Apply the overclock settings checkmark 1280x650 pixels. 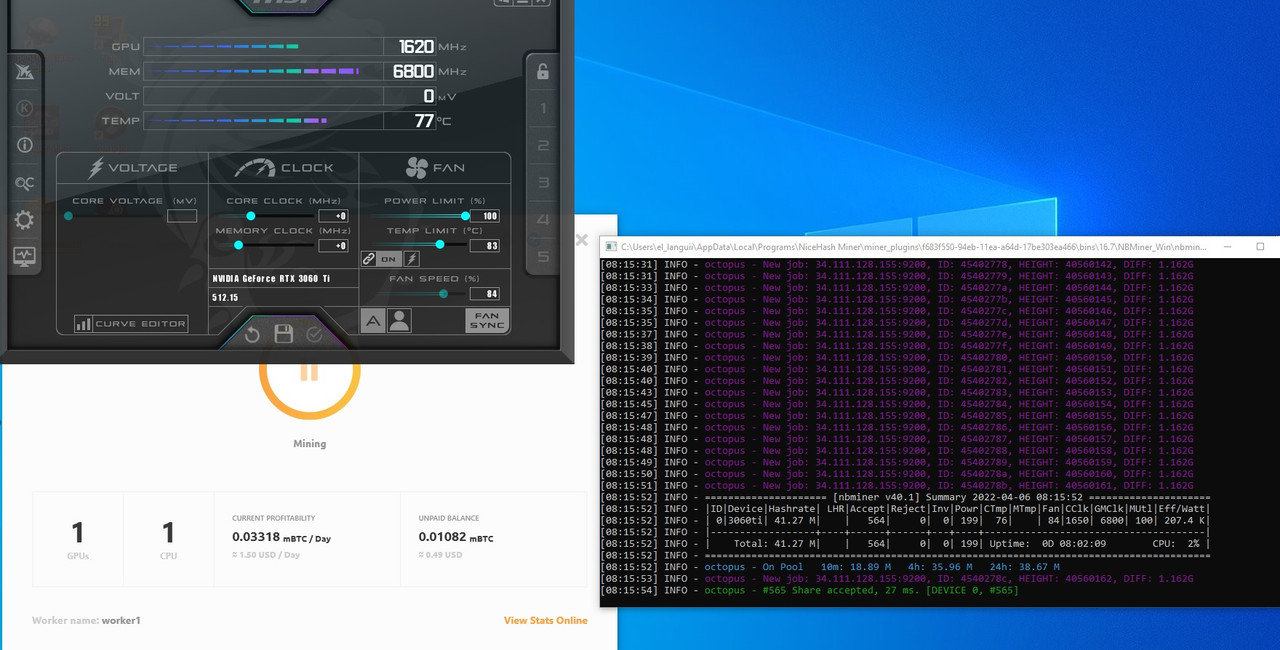click(x=315, y=334)
